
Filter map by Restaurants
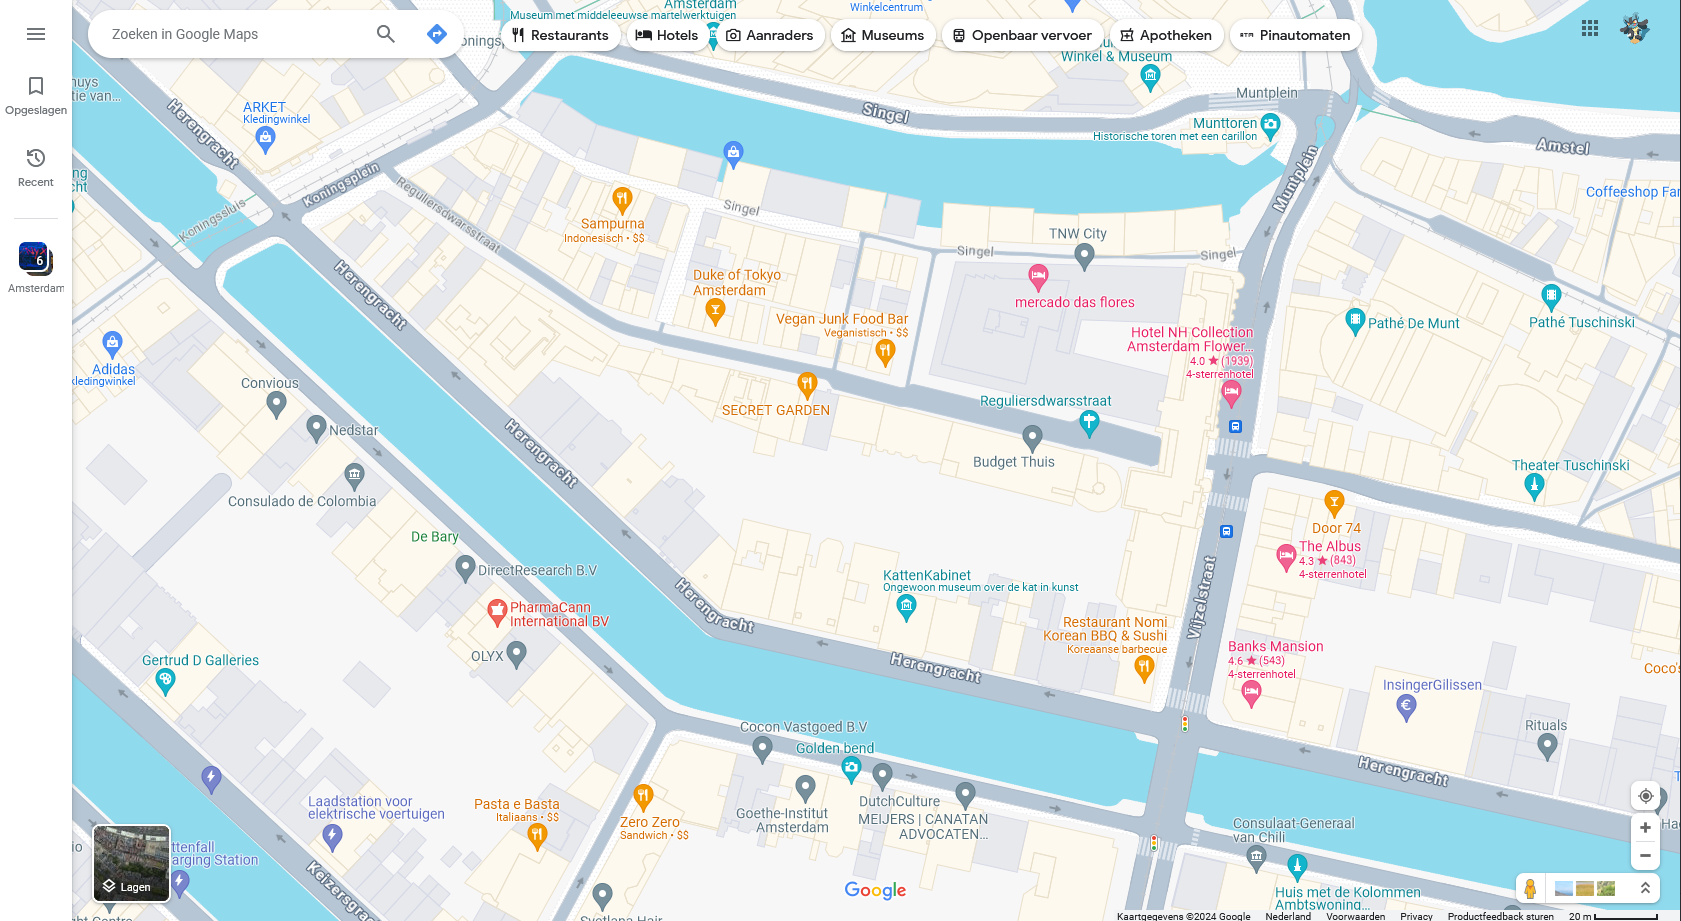(x=561, y=35)
